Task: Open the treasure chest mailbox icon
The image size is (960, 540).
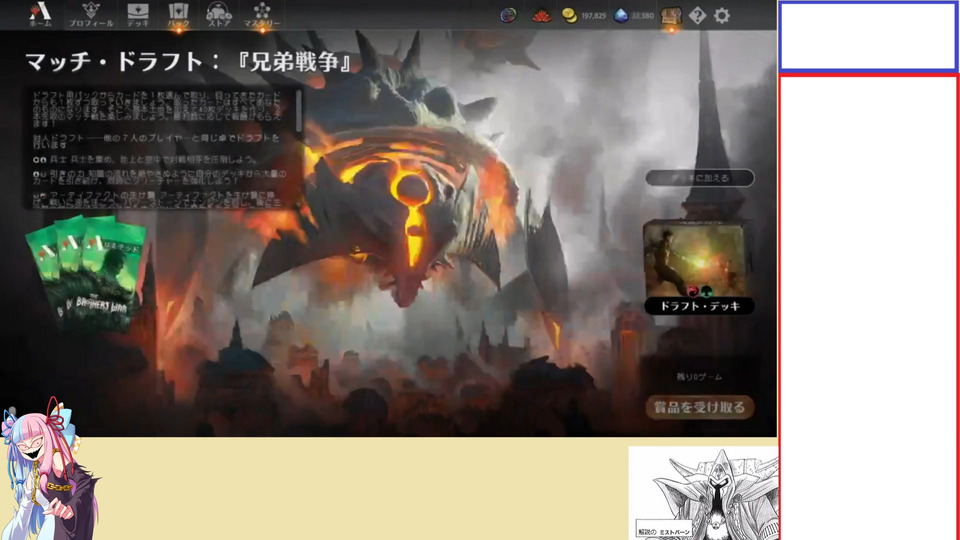Action: pos(672,15)
